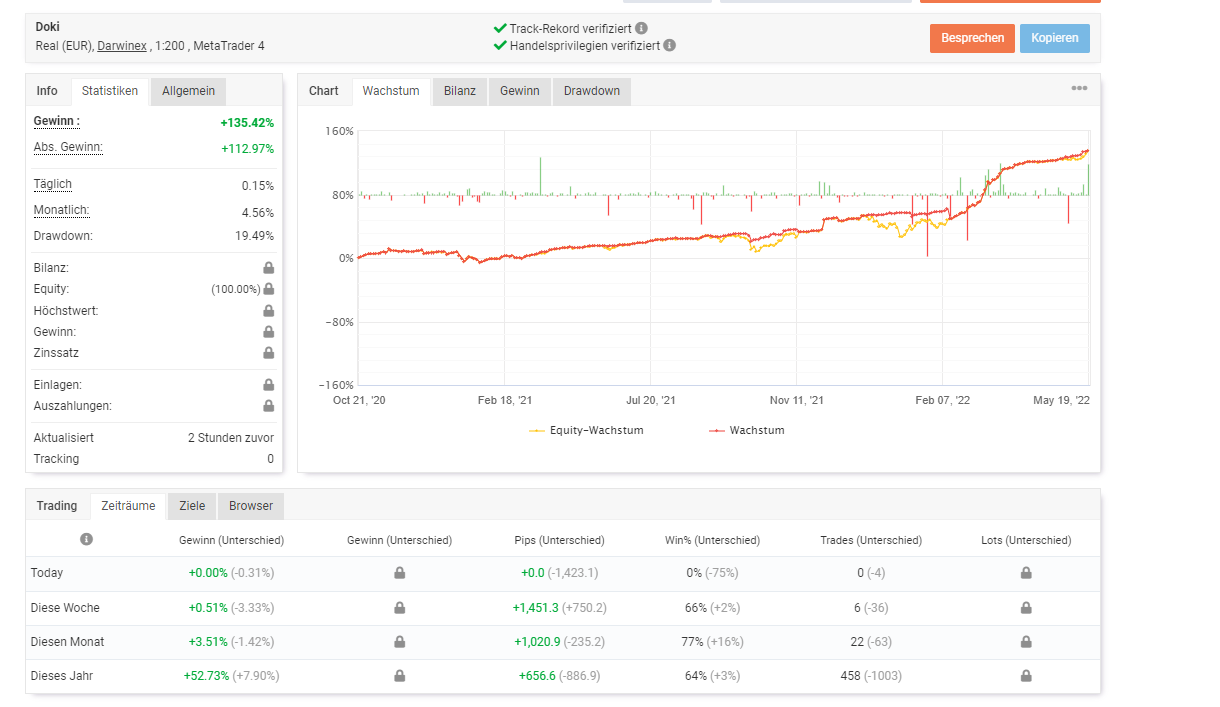Click the Today row label
Viewport: 1220px width, 707px height.
47,573
